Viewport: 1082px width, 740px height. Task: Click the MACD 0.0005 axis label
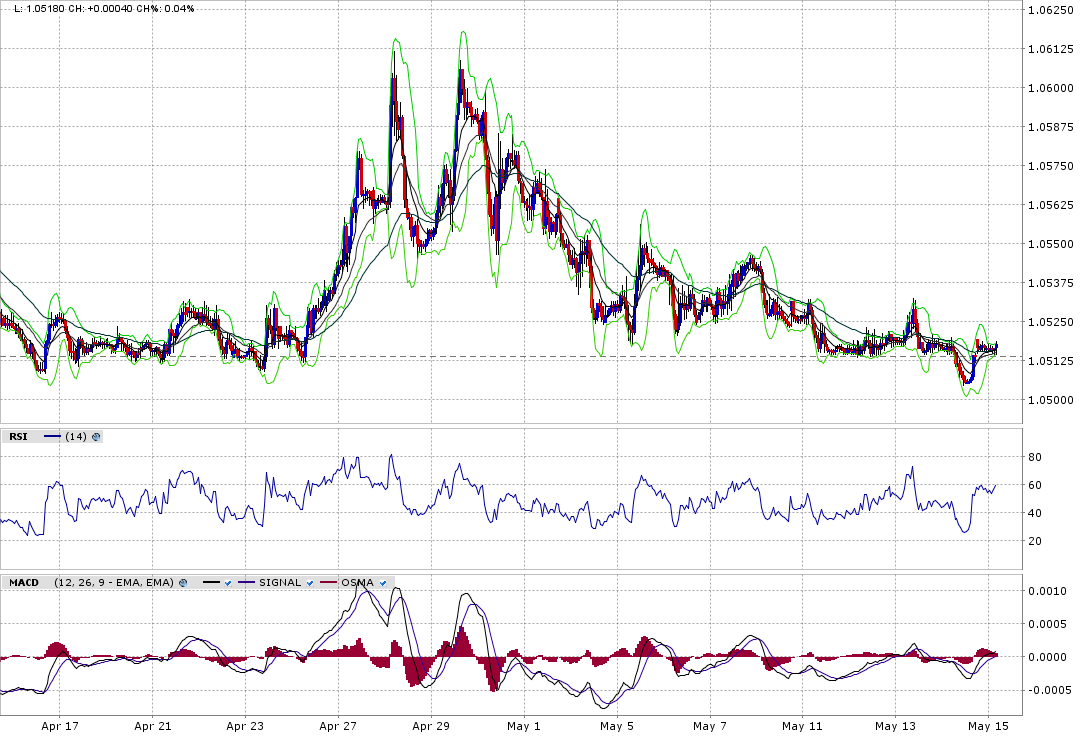pos(1047,624)
